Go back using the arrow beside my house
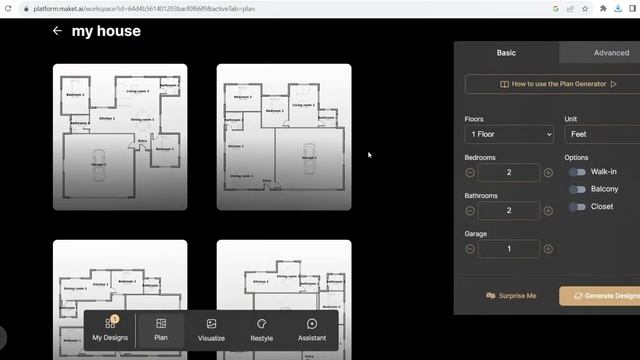The image size is (640, 360). pyautogui.click(x=57, y=31)
